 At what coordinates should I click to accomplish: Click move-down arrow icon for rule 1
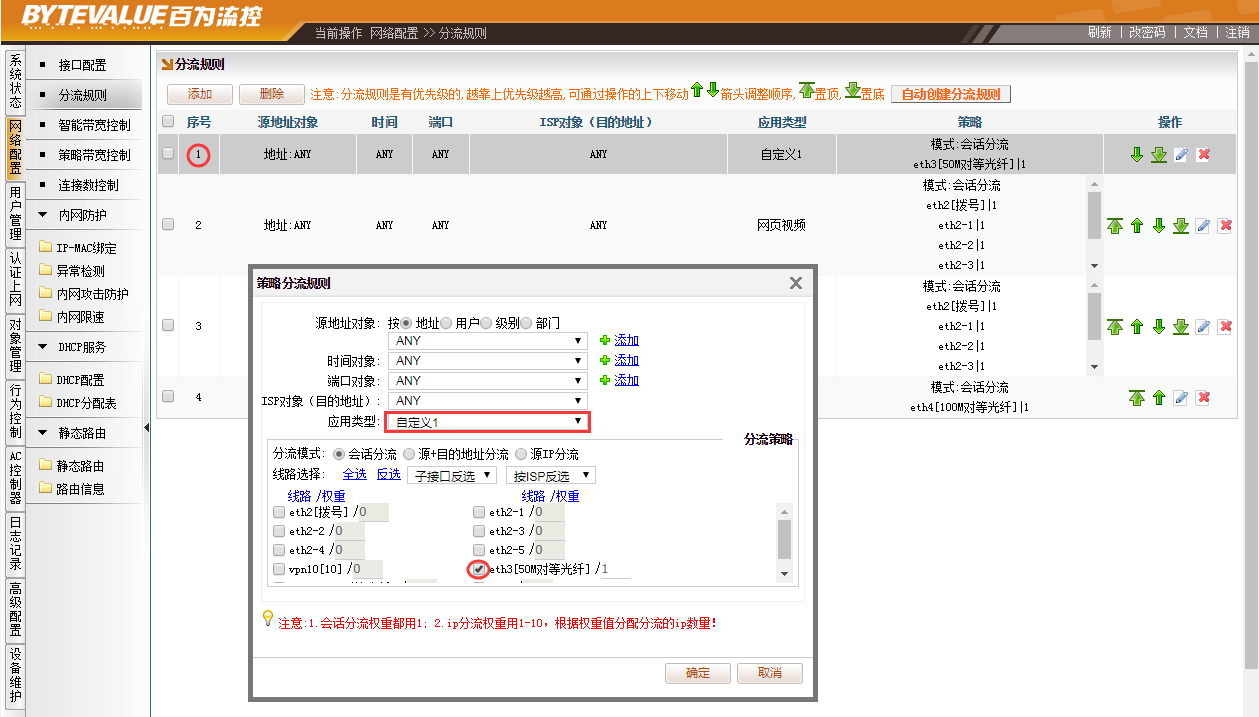[1136, 155]
